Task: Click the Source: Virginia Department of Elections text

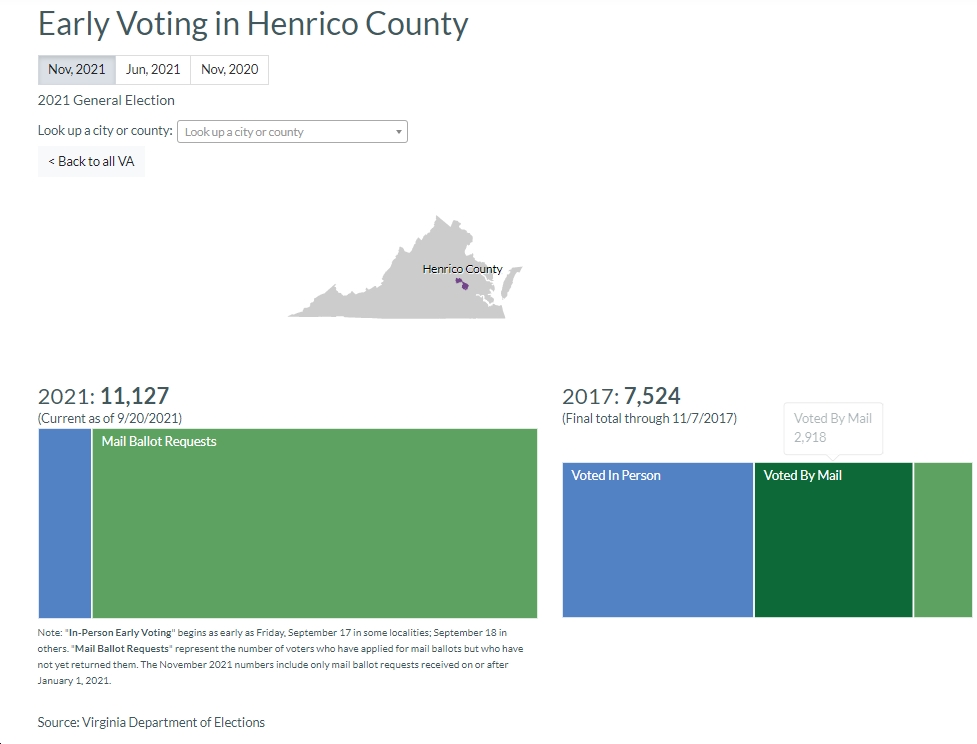Action: tap(151, 722)
